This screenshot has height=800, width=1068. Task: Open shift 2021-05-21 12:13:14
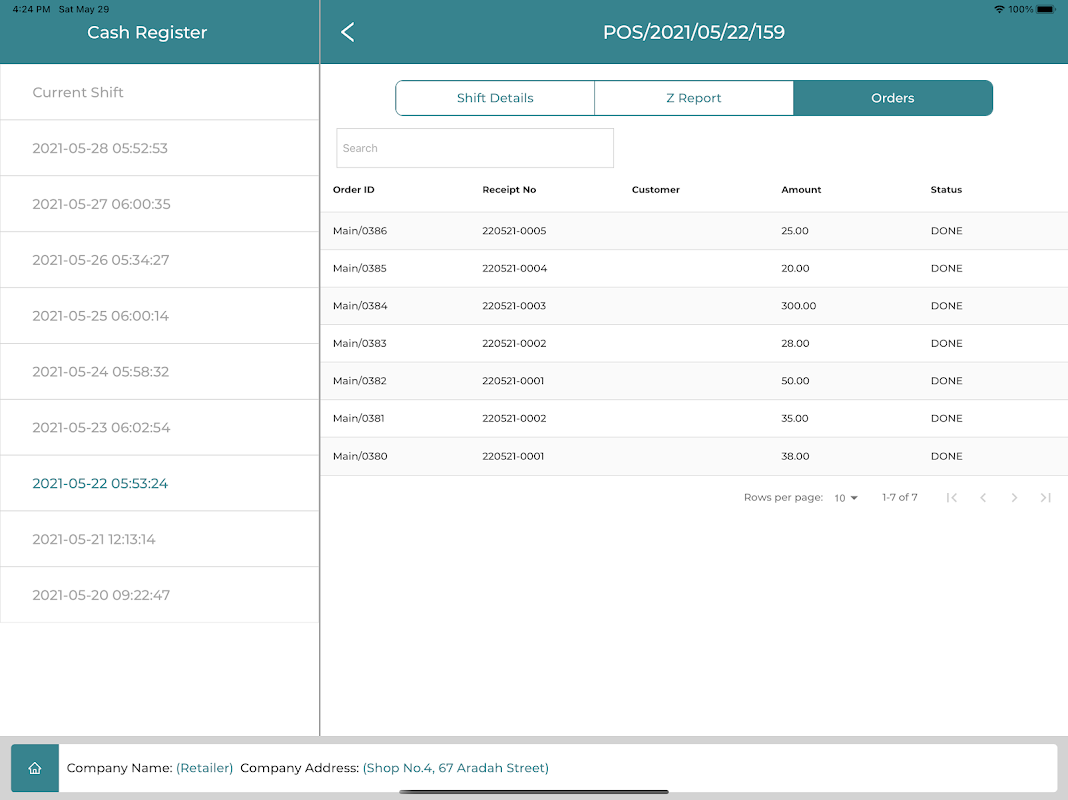click(159, 539)
